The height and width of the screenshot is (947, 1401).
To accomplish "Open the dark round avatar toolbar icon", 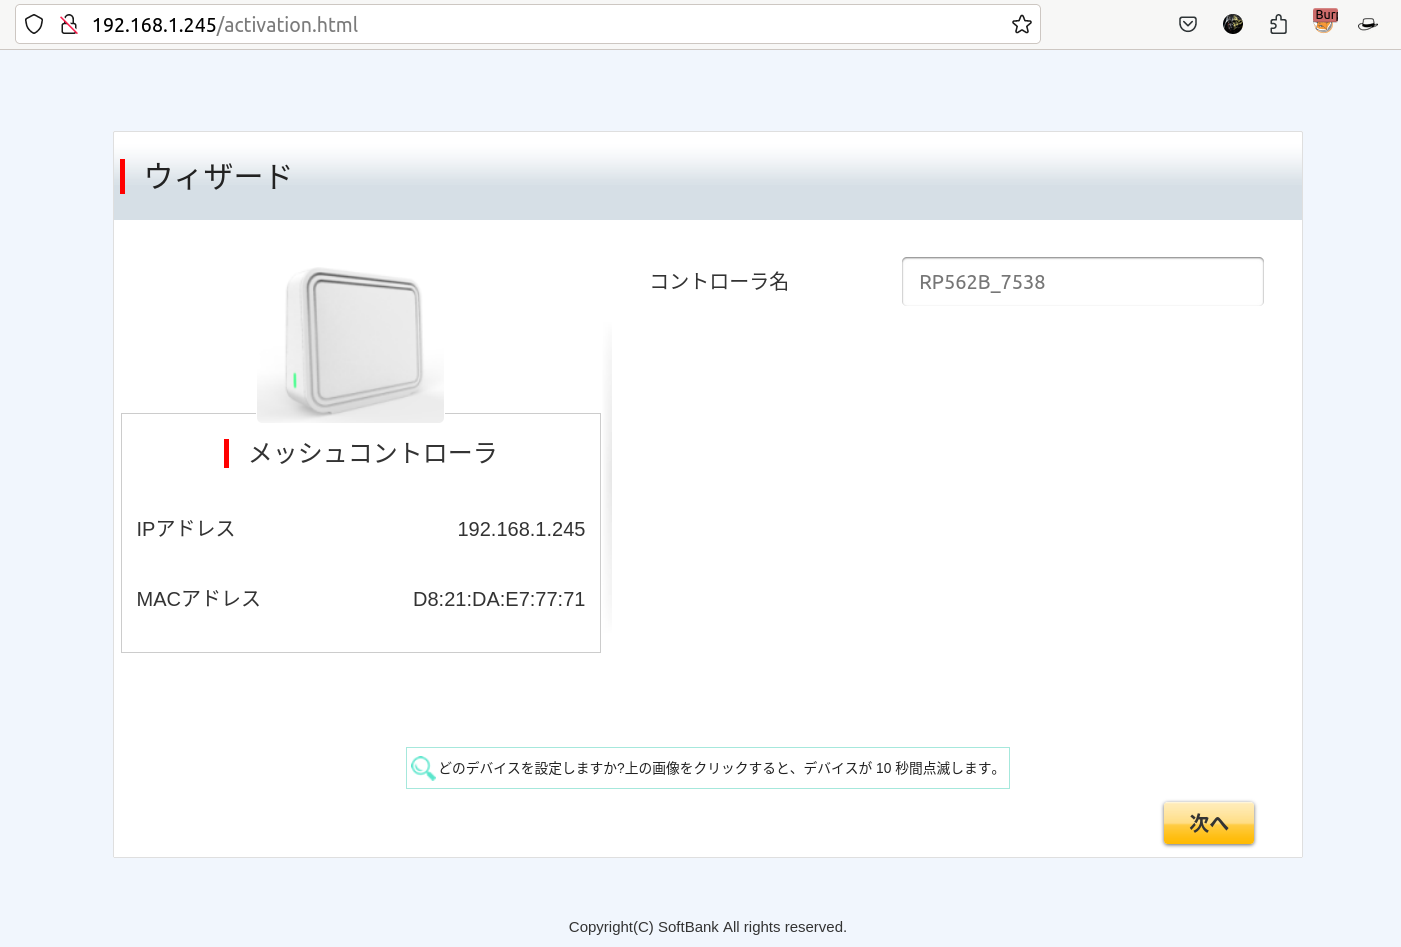I will tap(1233, 25).
